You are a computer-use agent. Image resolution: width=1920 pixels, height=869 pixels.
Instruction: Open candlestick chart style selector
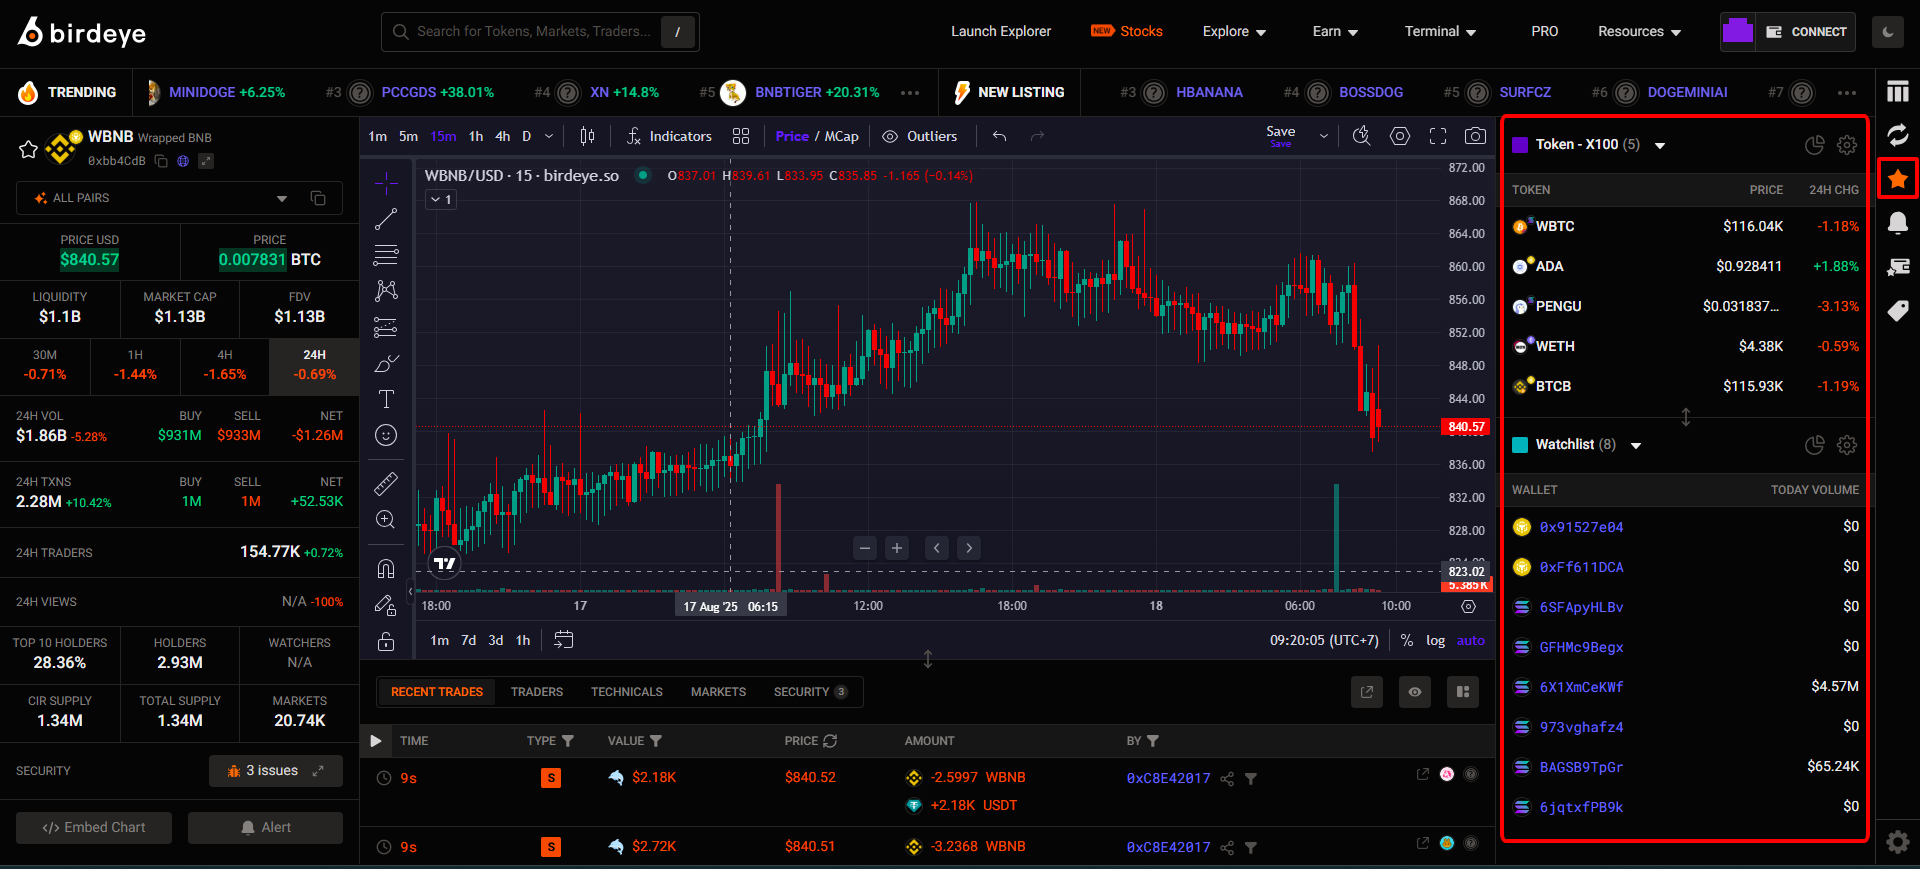click(x=588, y=136)
